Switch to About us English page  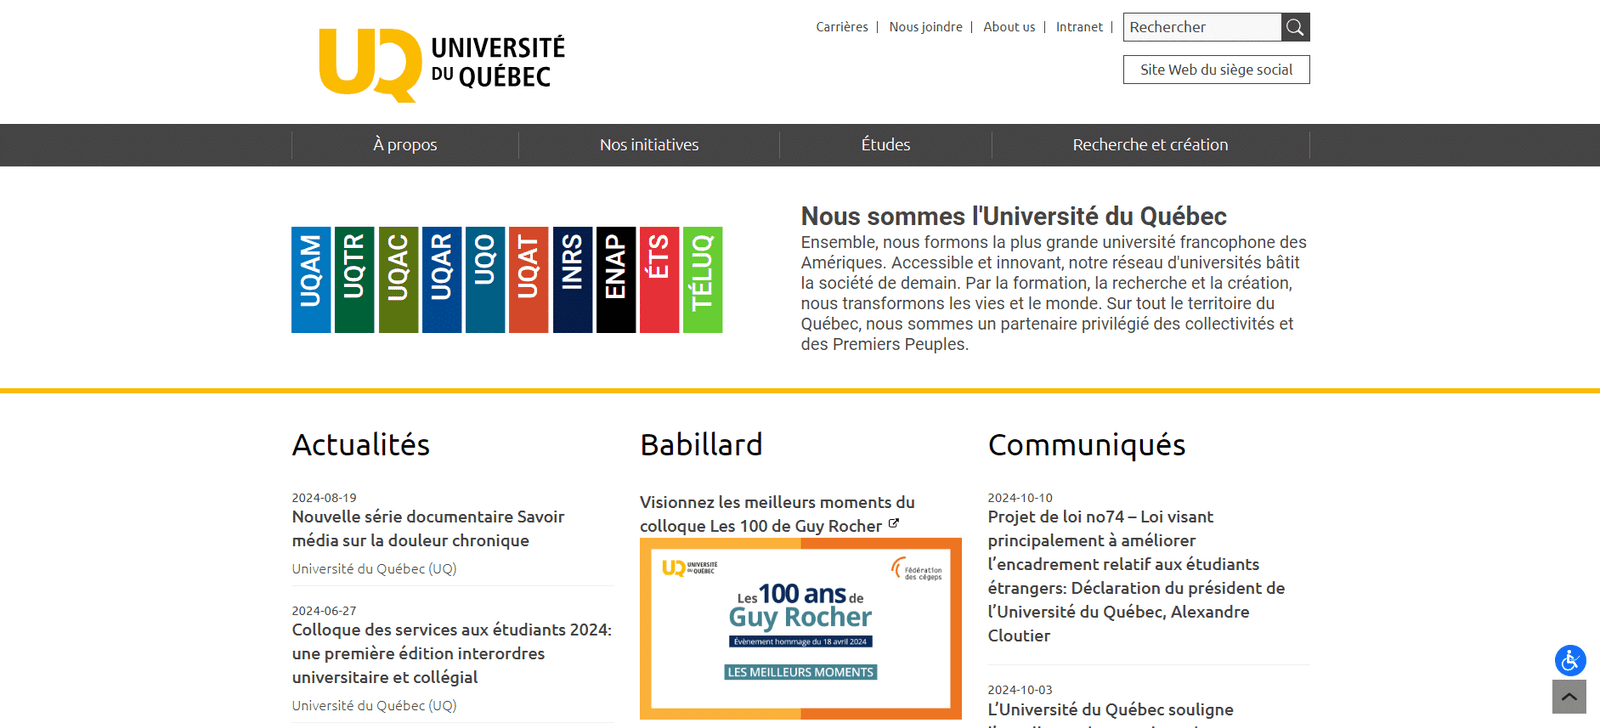coord(1009,27)
